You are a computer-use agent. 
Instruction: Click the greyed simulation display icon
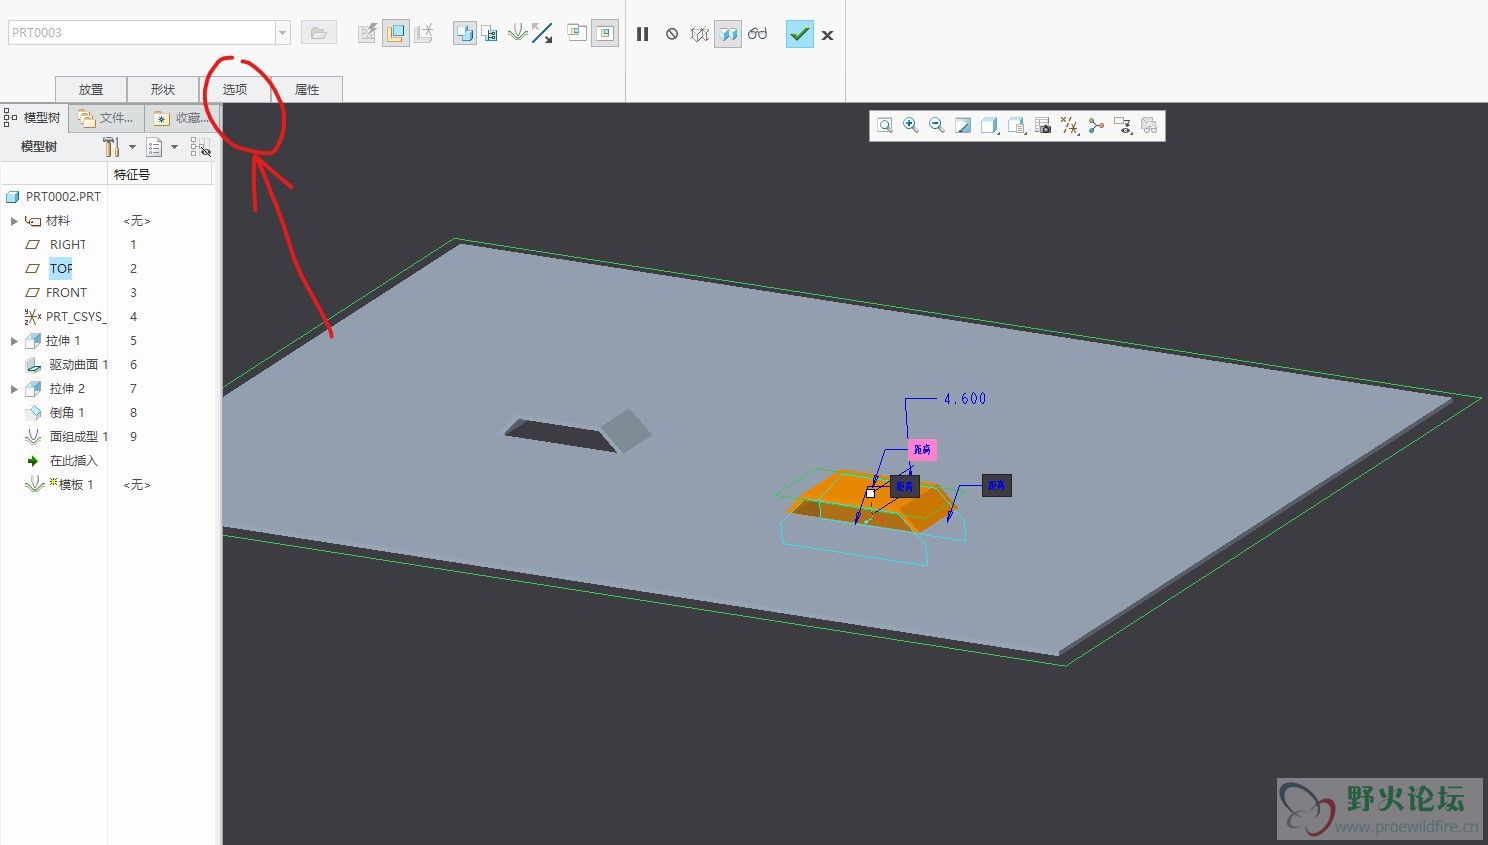pos(1149,125)
